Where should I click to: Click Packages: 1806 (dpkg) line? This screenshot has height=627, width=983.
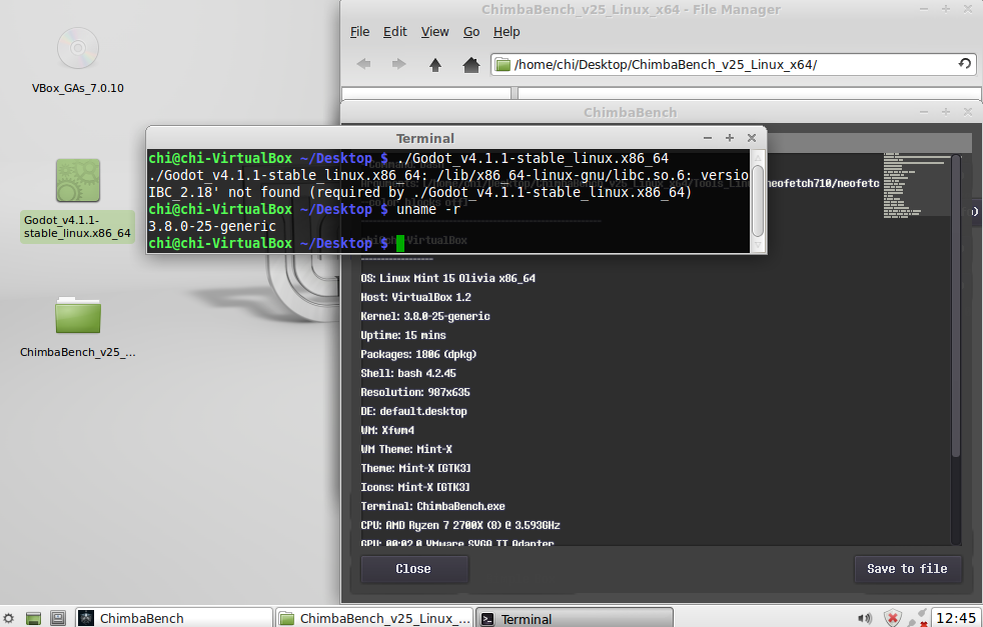[418, 354]
